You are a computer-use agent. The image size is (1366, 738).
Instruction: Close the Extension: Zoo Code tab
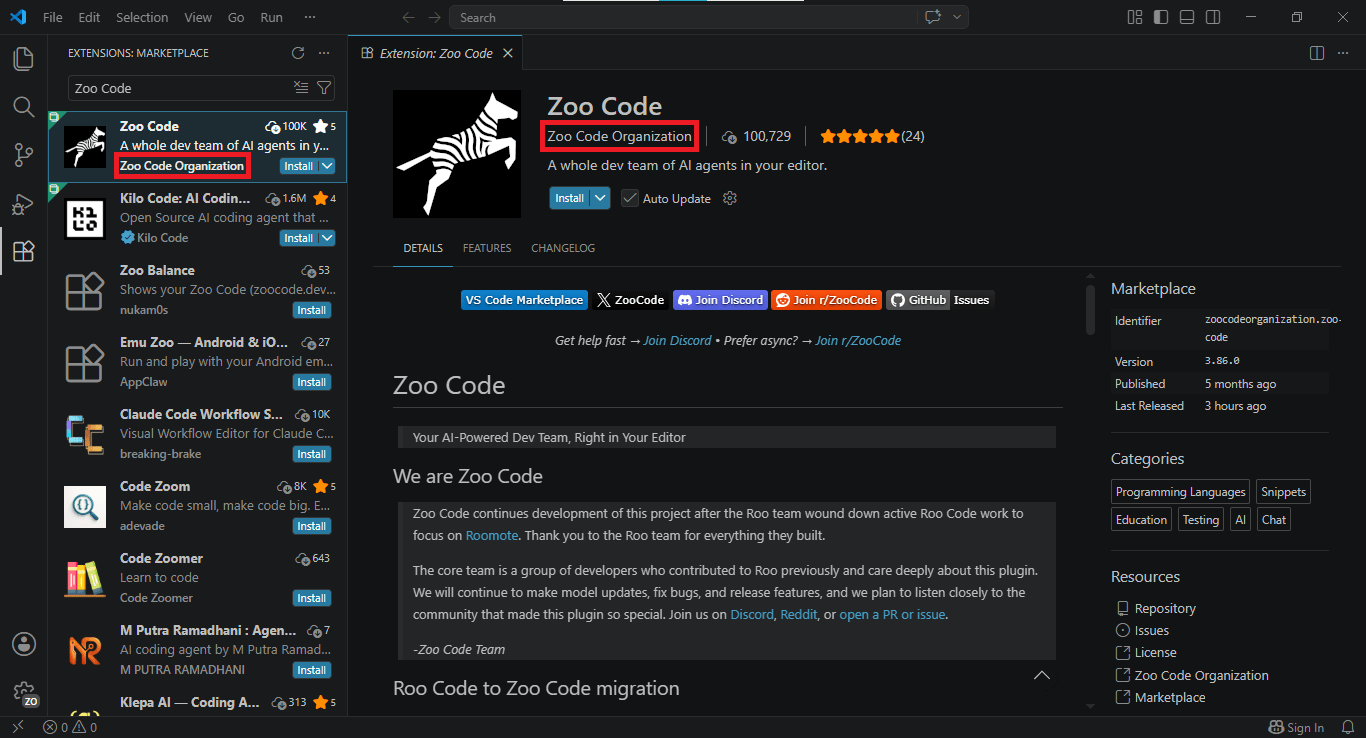point(508,53)
